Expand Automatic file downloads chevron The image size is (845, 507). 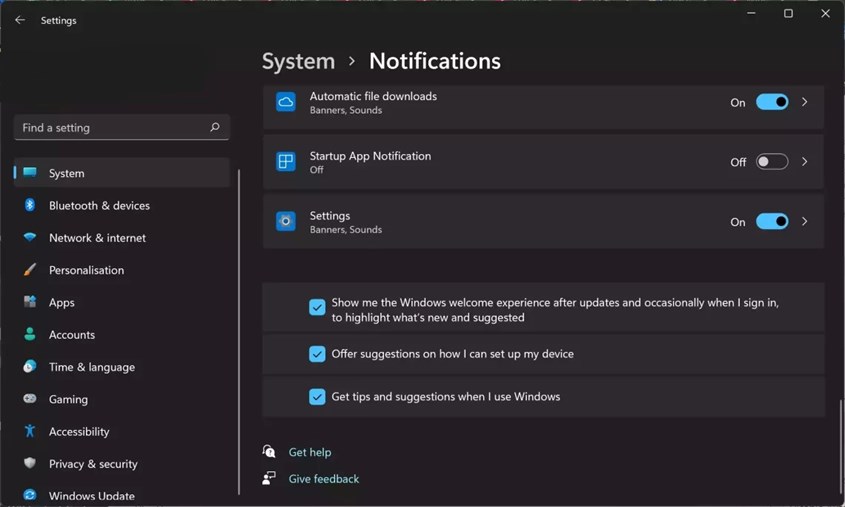(805, 102)
